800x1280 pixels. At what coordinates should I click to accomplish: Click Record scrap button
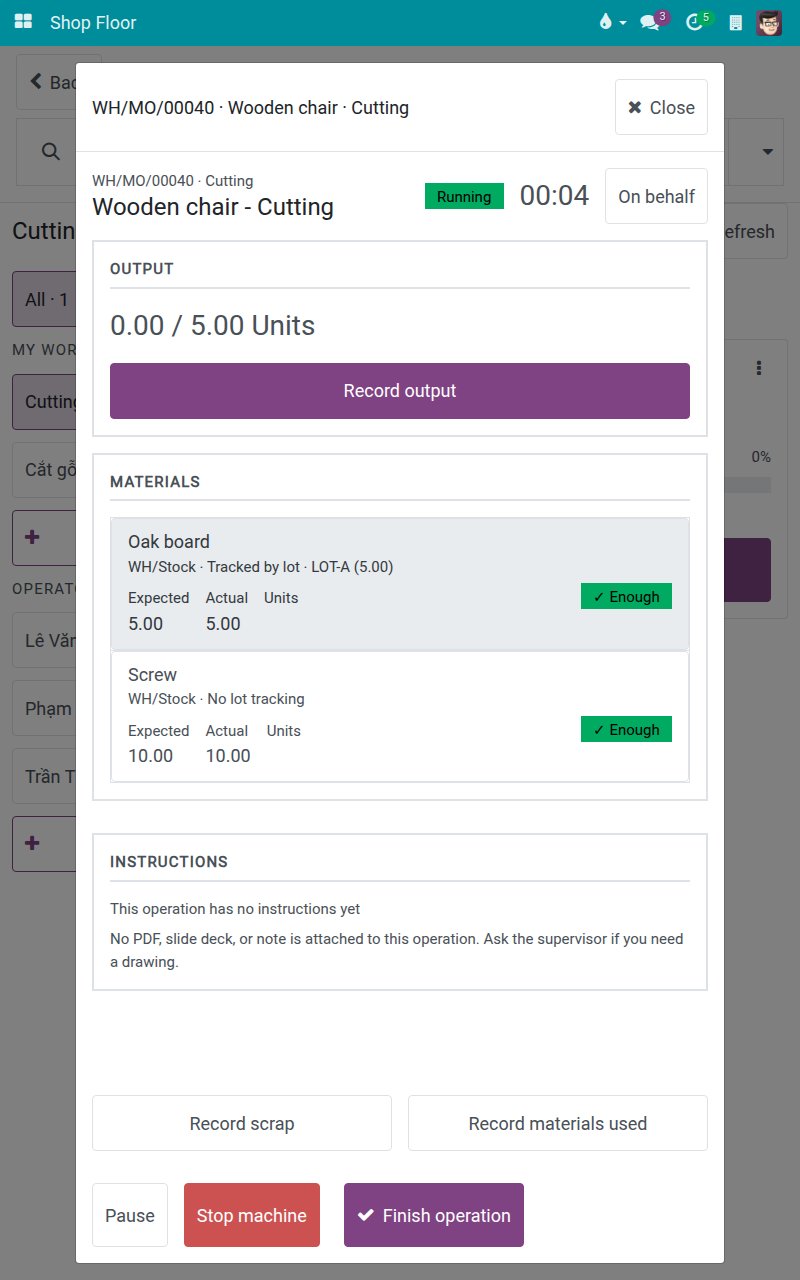coord(242,1123)
